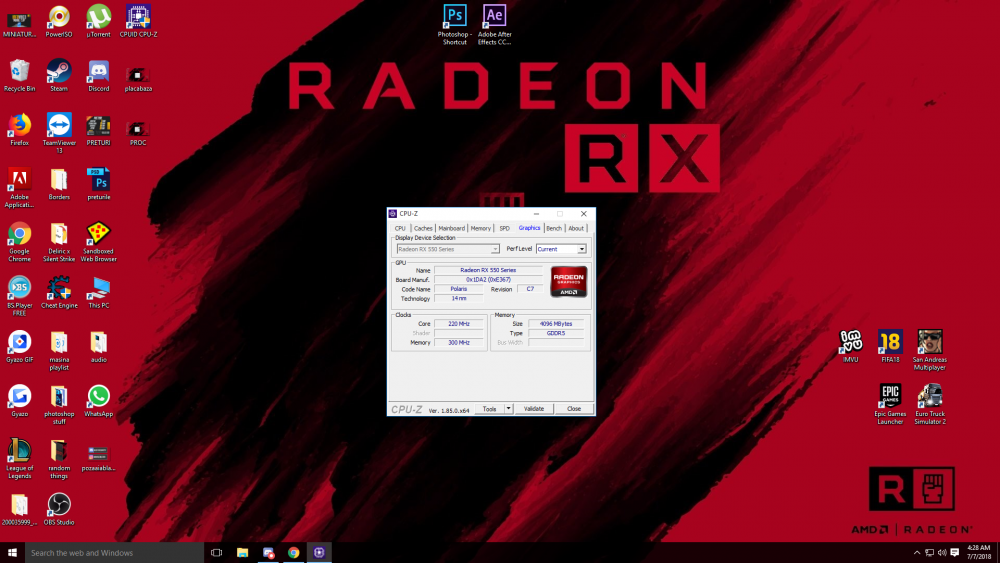Open the League of Legends shortcut
The width and height of the screenshot is (1000, 563).
click(x=19, y=450)
